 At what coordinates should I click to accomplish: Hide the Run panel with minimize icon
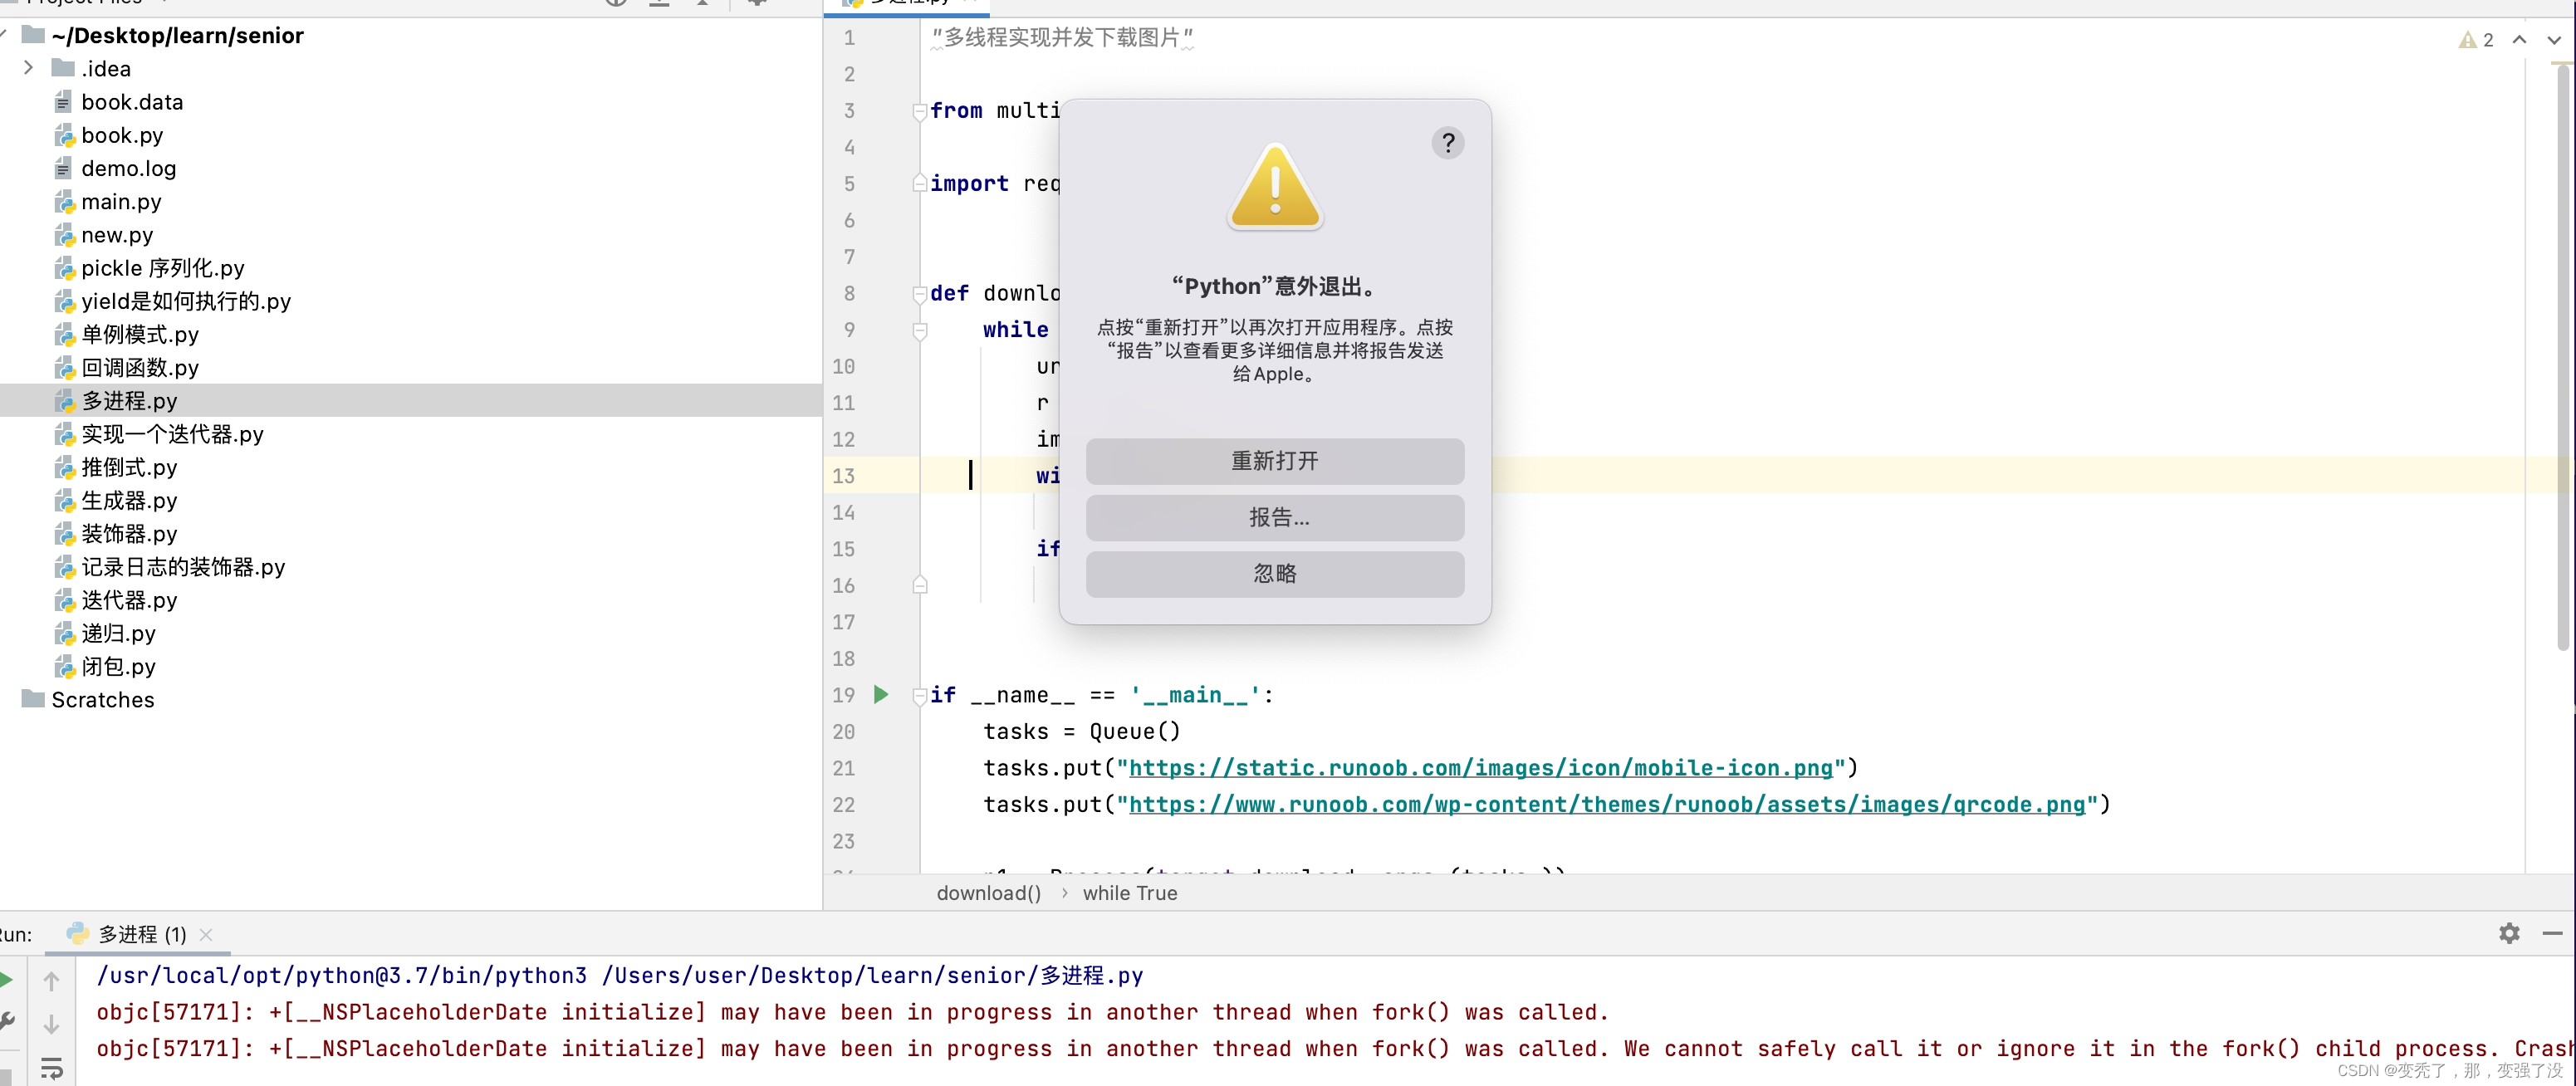pyautogui.click(x=2551, y=933)
